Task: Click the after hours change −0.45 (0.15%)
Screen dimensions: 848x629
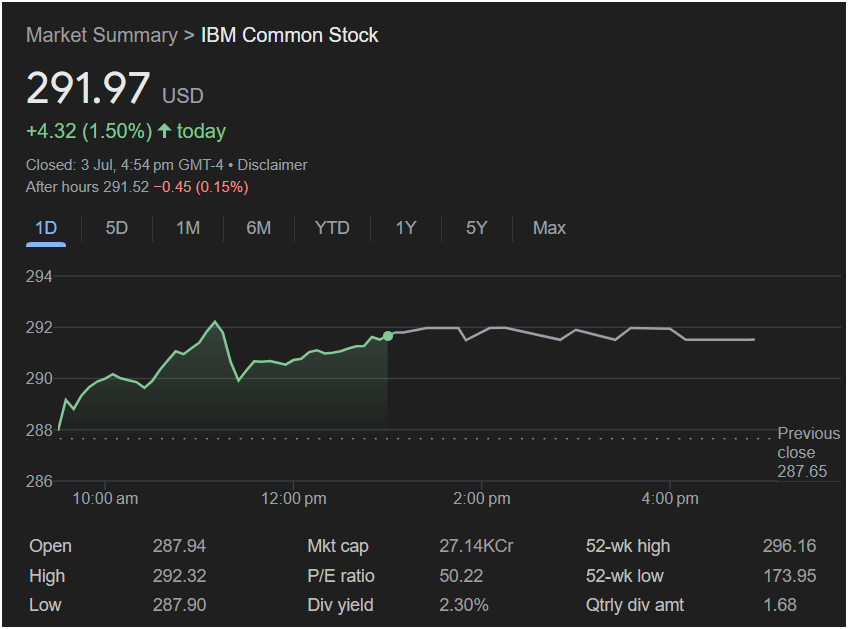Action: (201, 187)
